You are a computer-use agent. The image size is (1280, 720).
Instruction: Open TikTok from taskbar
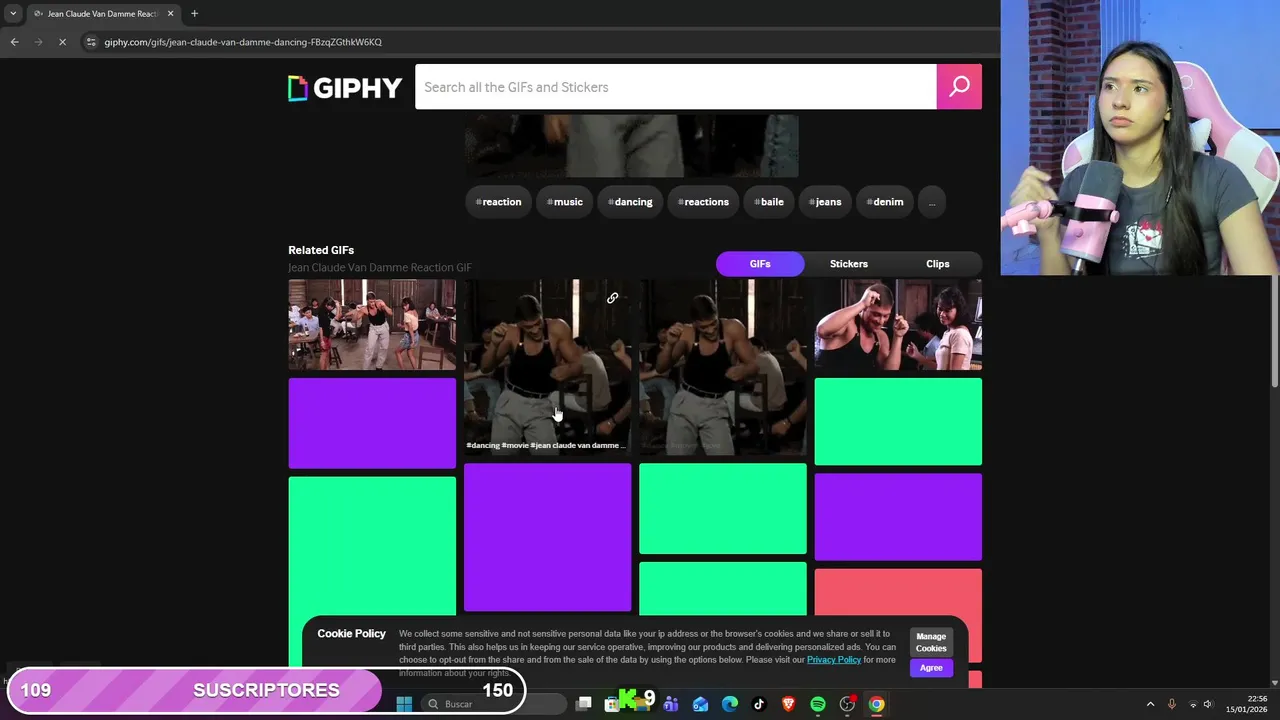point(759,704)
